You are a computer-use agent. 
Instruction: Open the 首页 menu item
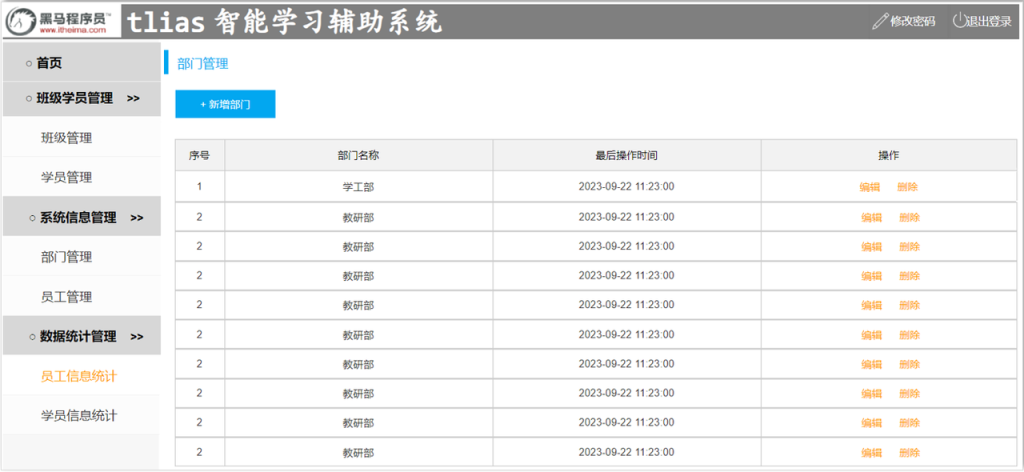[x=49, y=63]
